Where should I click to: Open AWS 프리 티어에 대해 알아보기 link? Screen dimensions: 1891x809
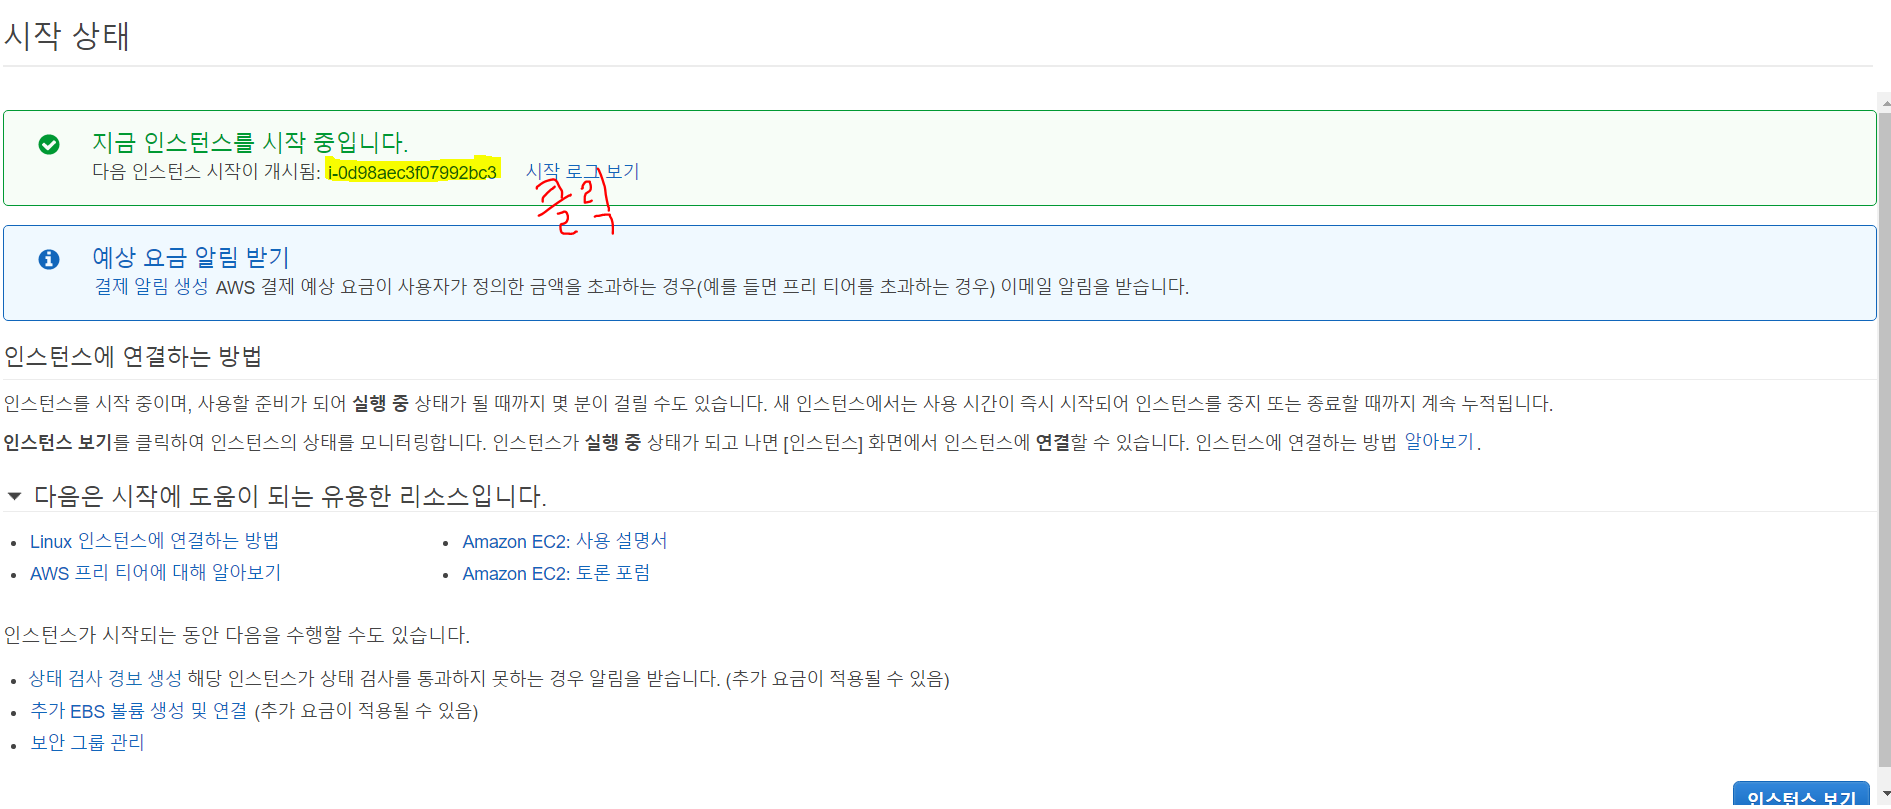pos(155,573)
